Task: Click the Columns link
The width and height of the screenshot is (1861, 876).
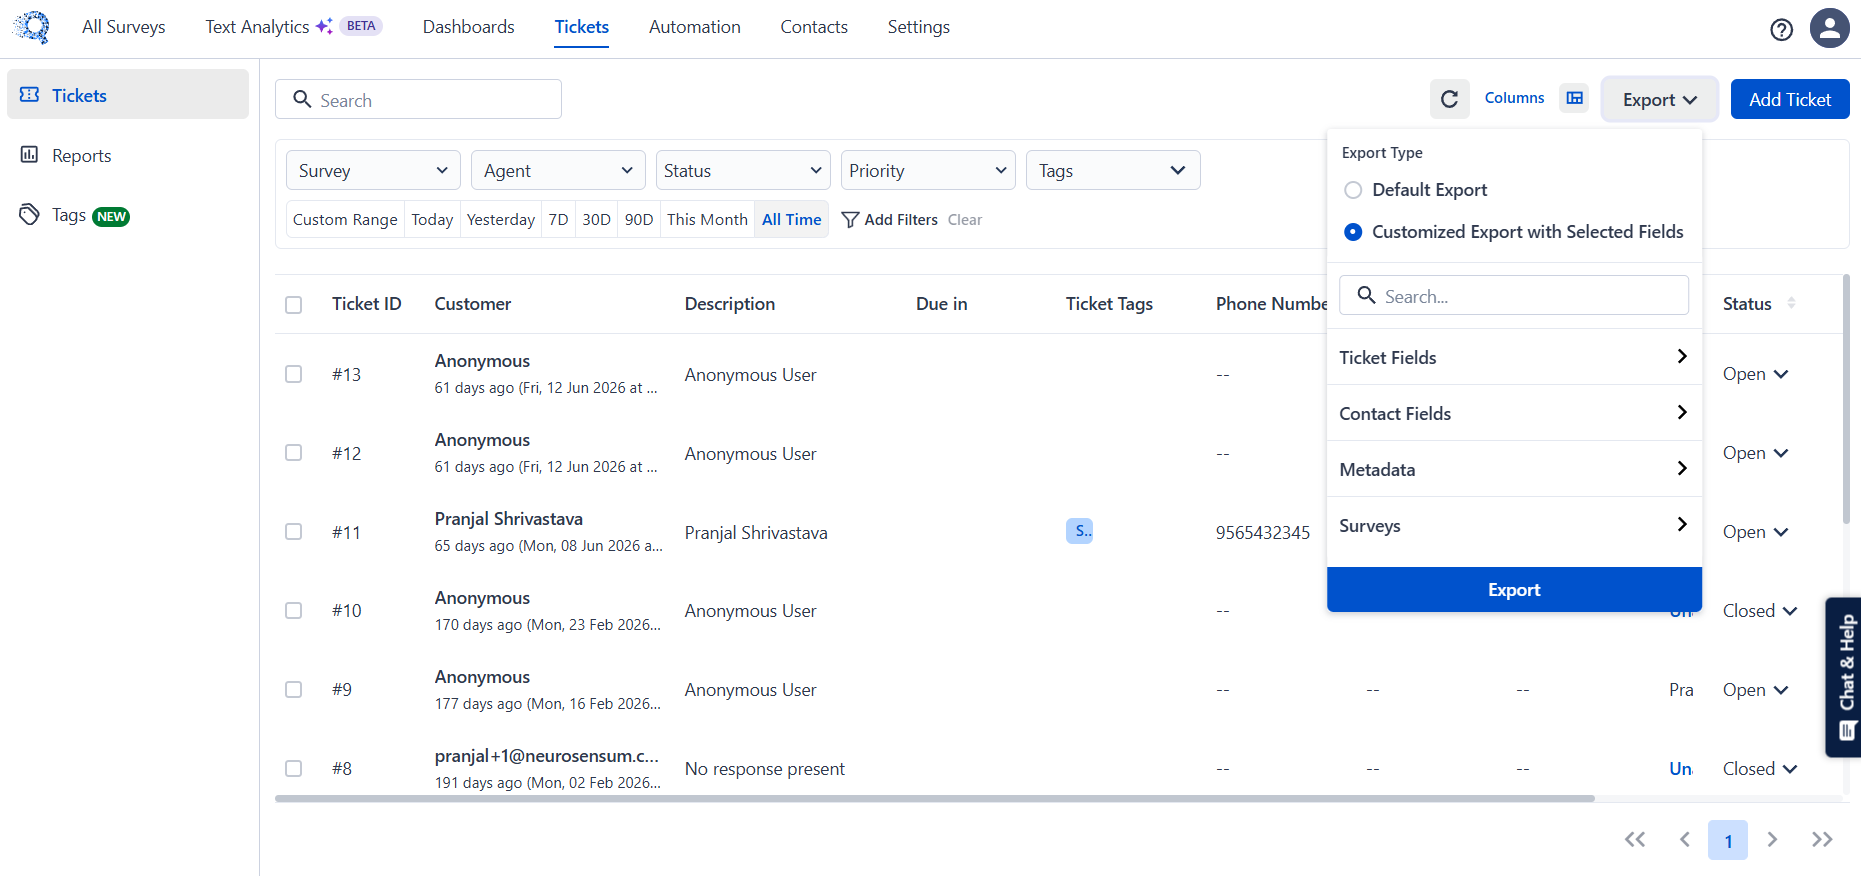Action: coord(1514,98)
